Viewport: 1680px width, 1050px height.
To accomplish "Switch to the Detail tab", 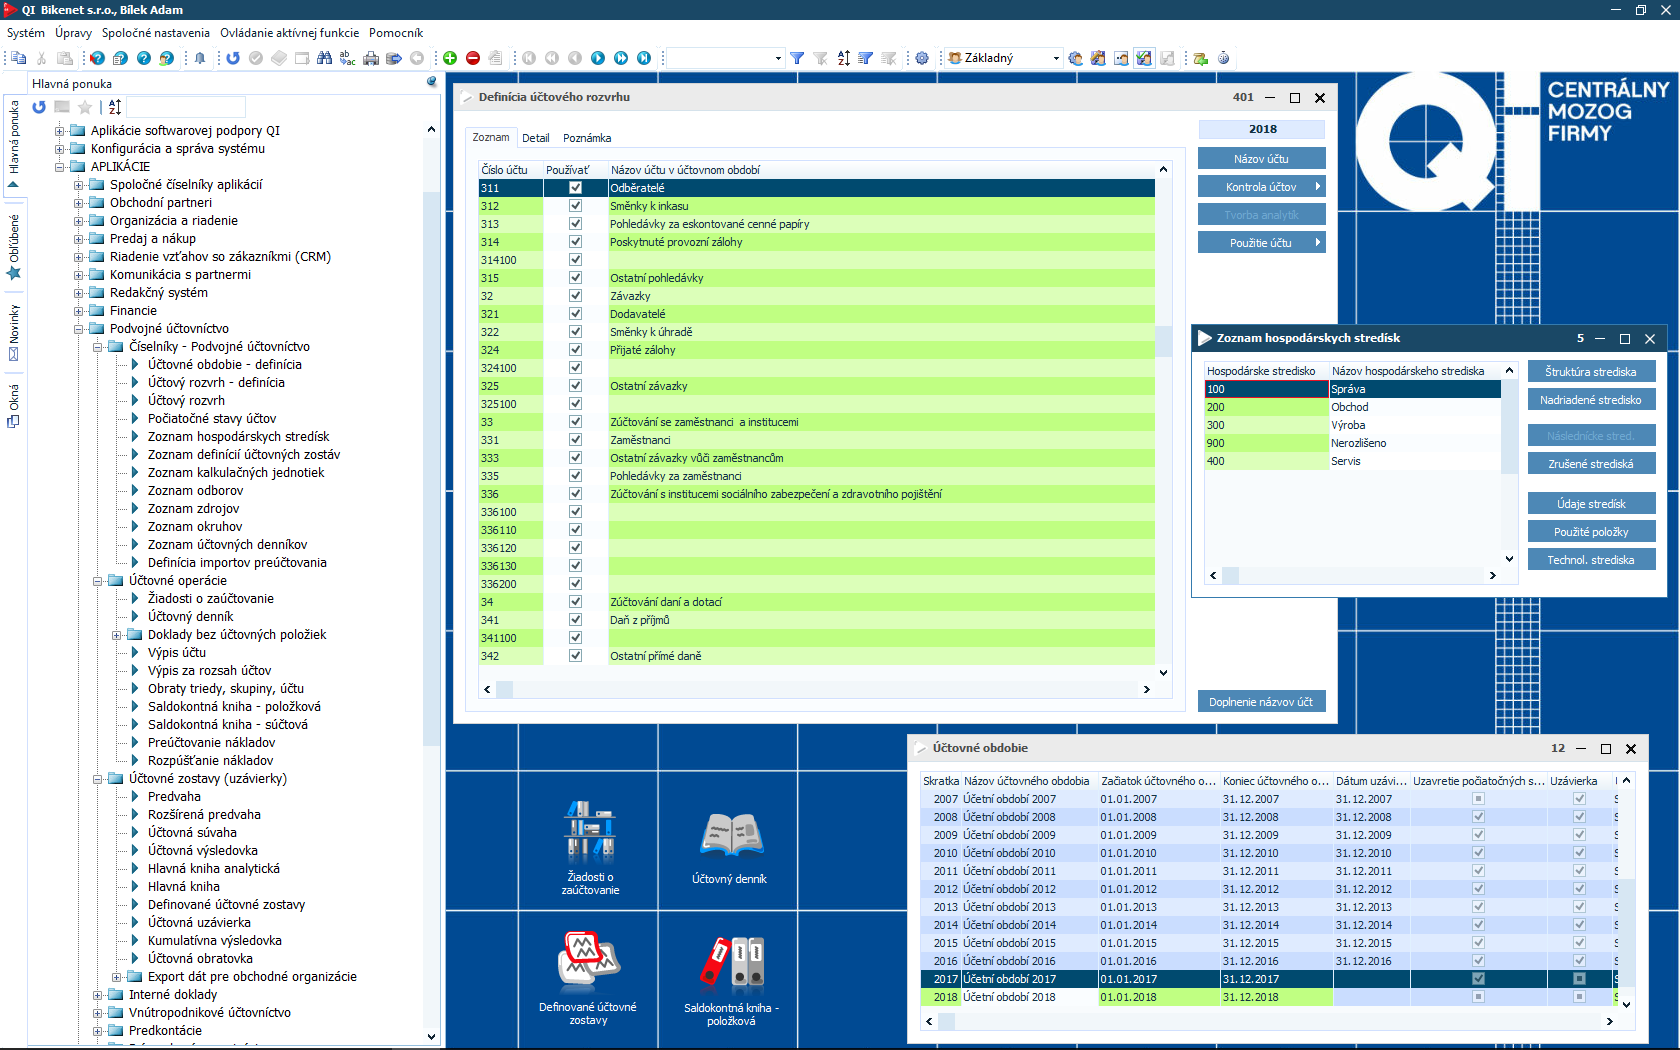I will (535, 138).
